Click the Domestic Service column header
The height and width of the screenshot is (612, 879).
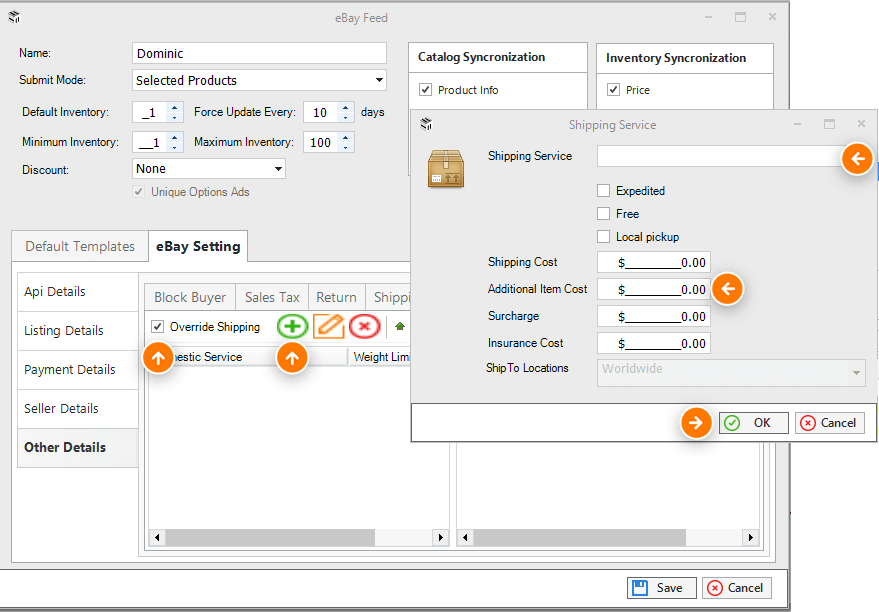247,357
